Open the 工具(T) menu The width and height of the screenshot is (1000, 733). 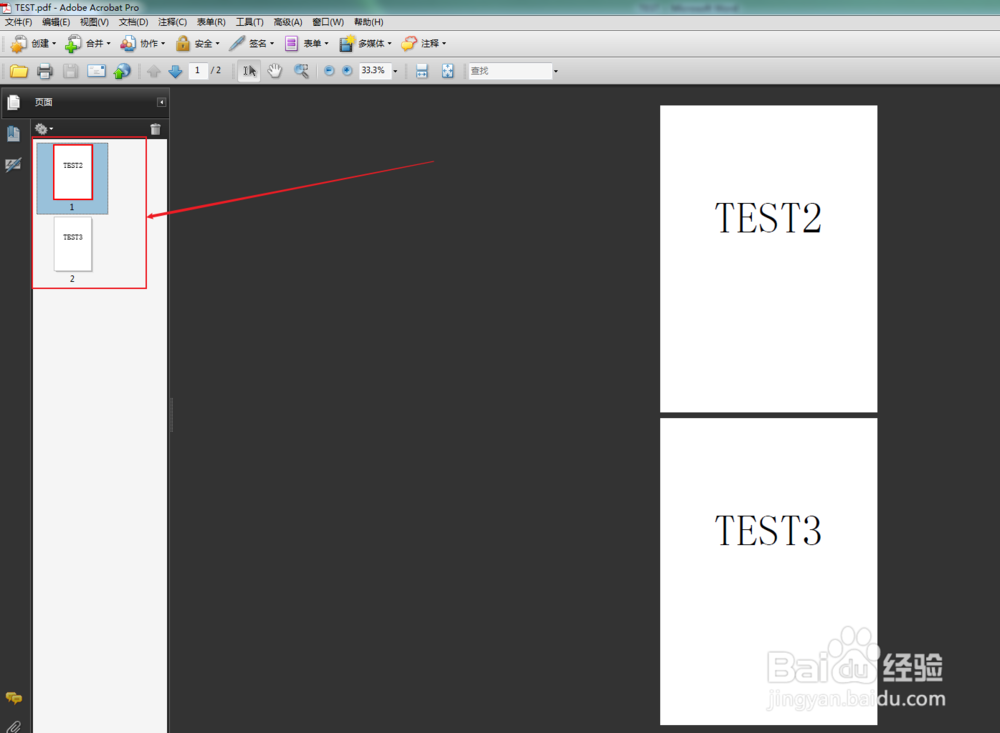tap(249, 22)
